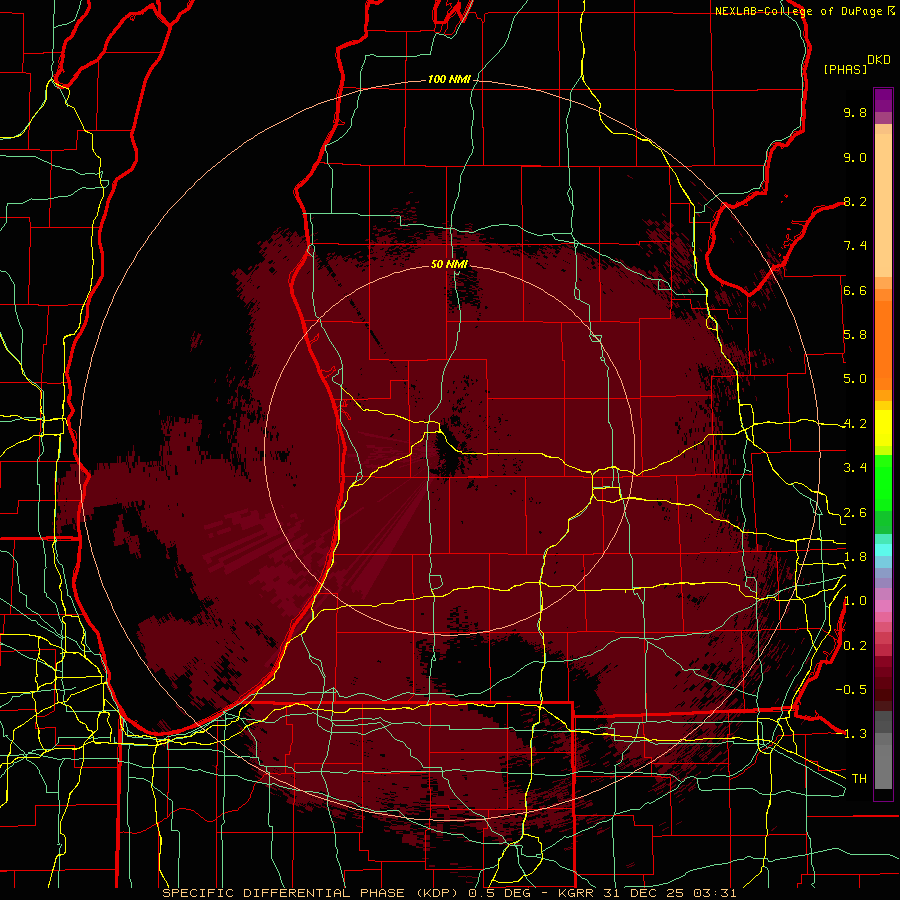Click the 5.8 legend value
Image resolution: width=900 pixels, height=900 pixels.
coord(855,335)
